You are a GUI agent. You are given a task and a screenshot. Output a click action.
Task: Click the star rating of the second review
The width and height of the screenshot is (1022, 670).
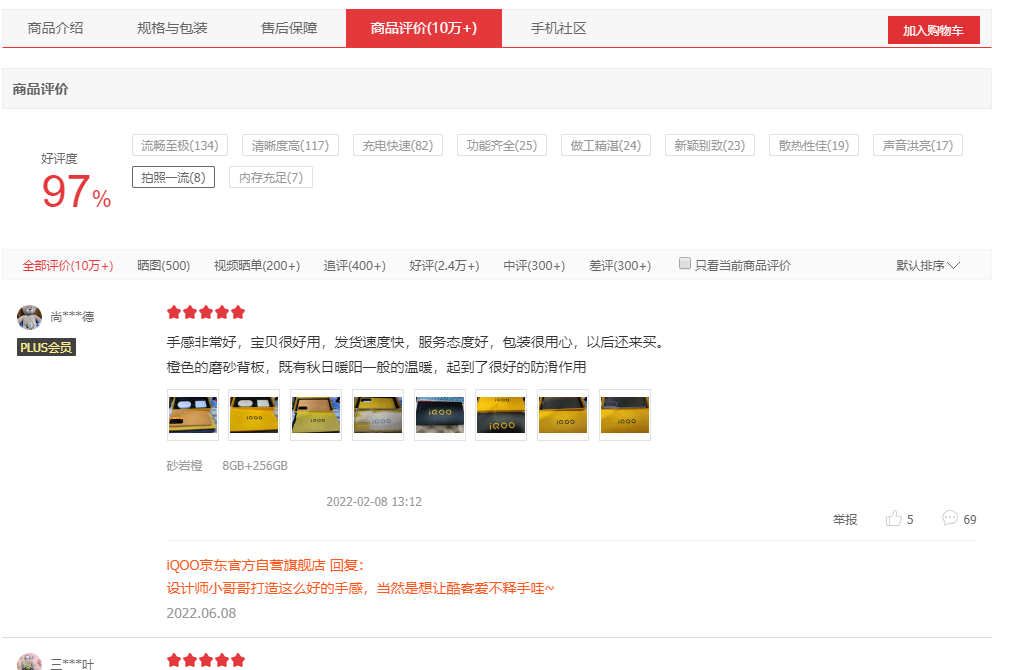pos(205,659)
